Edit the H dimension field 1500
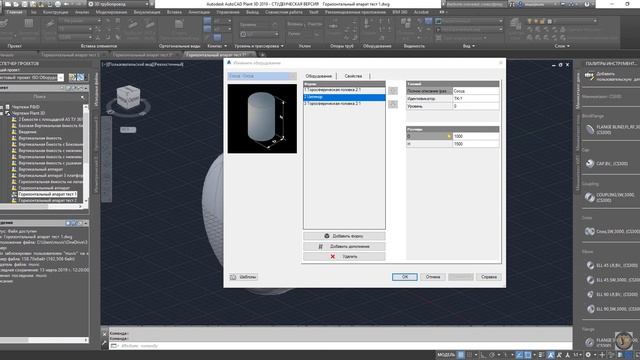The height and width of the screenshot is (360, 640). pos(476,144)
